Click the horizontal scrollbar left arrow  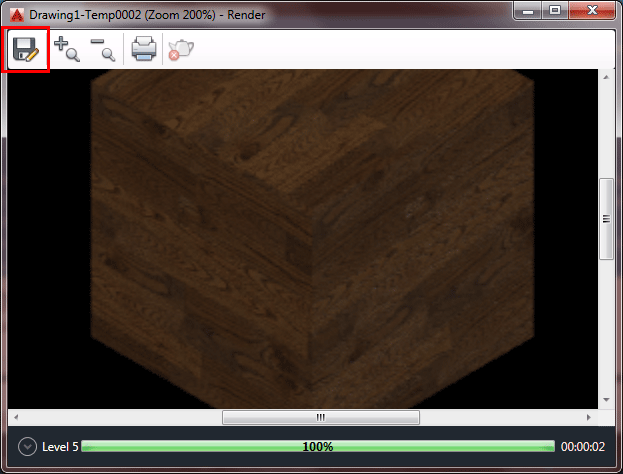point(16,417)
